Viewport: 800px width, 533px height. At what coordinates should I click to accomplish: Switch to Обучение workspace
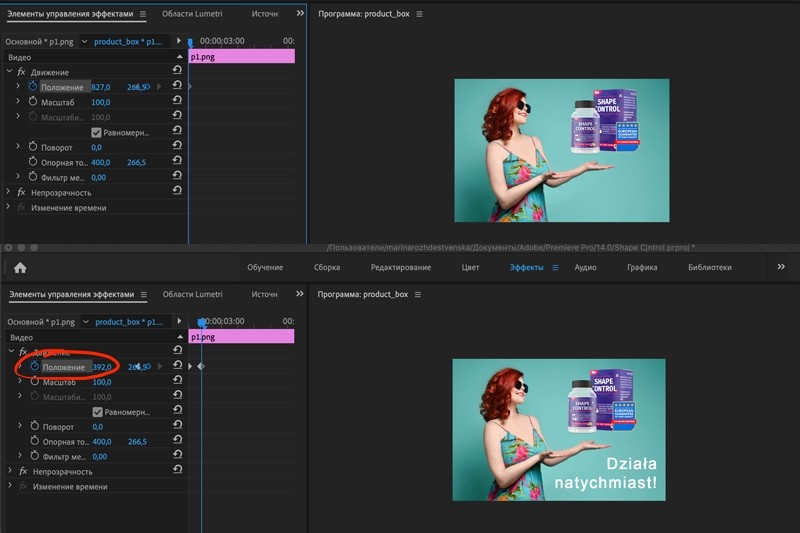click(265, 267)
